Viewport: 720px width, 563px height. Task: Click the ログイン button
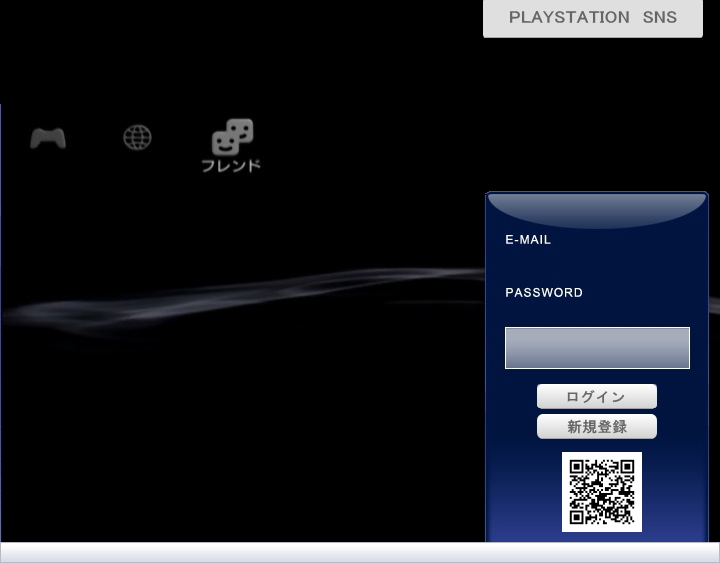coord(596,397)
